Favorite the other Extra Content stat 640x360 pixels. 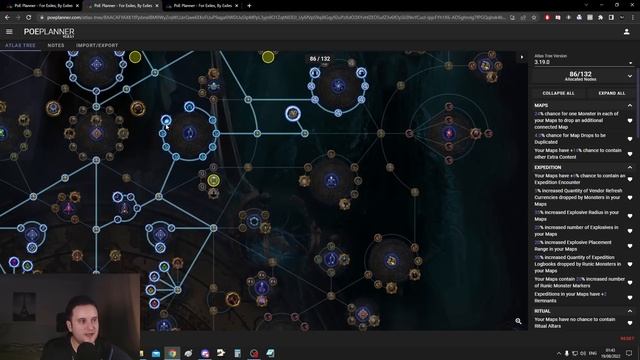[630, 154]
